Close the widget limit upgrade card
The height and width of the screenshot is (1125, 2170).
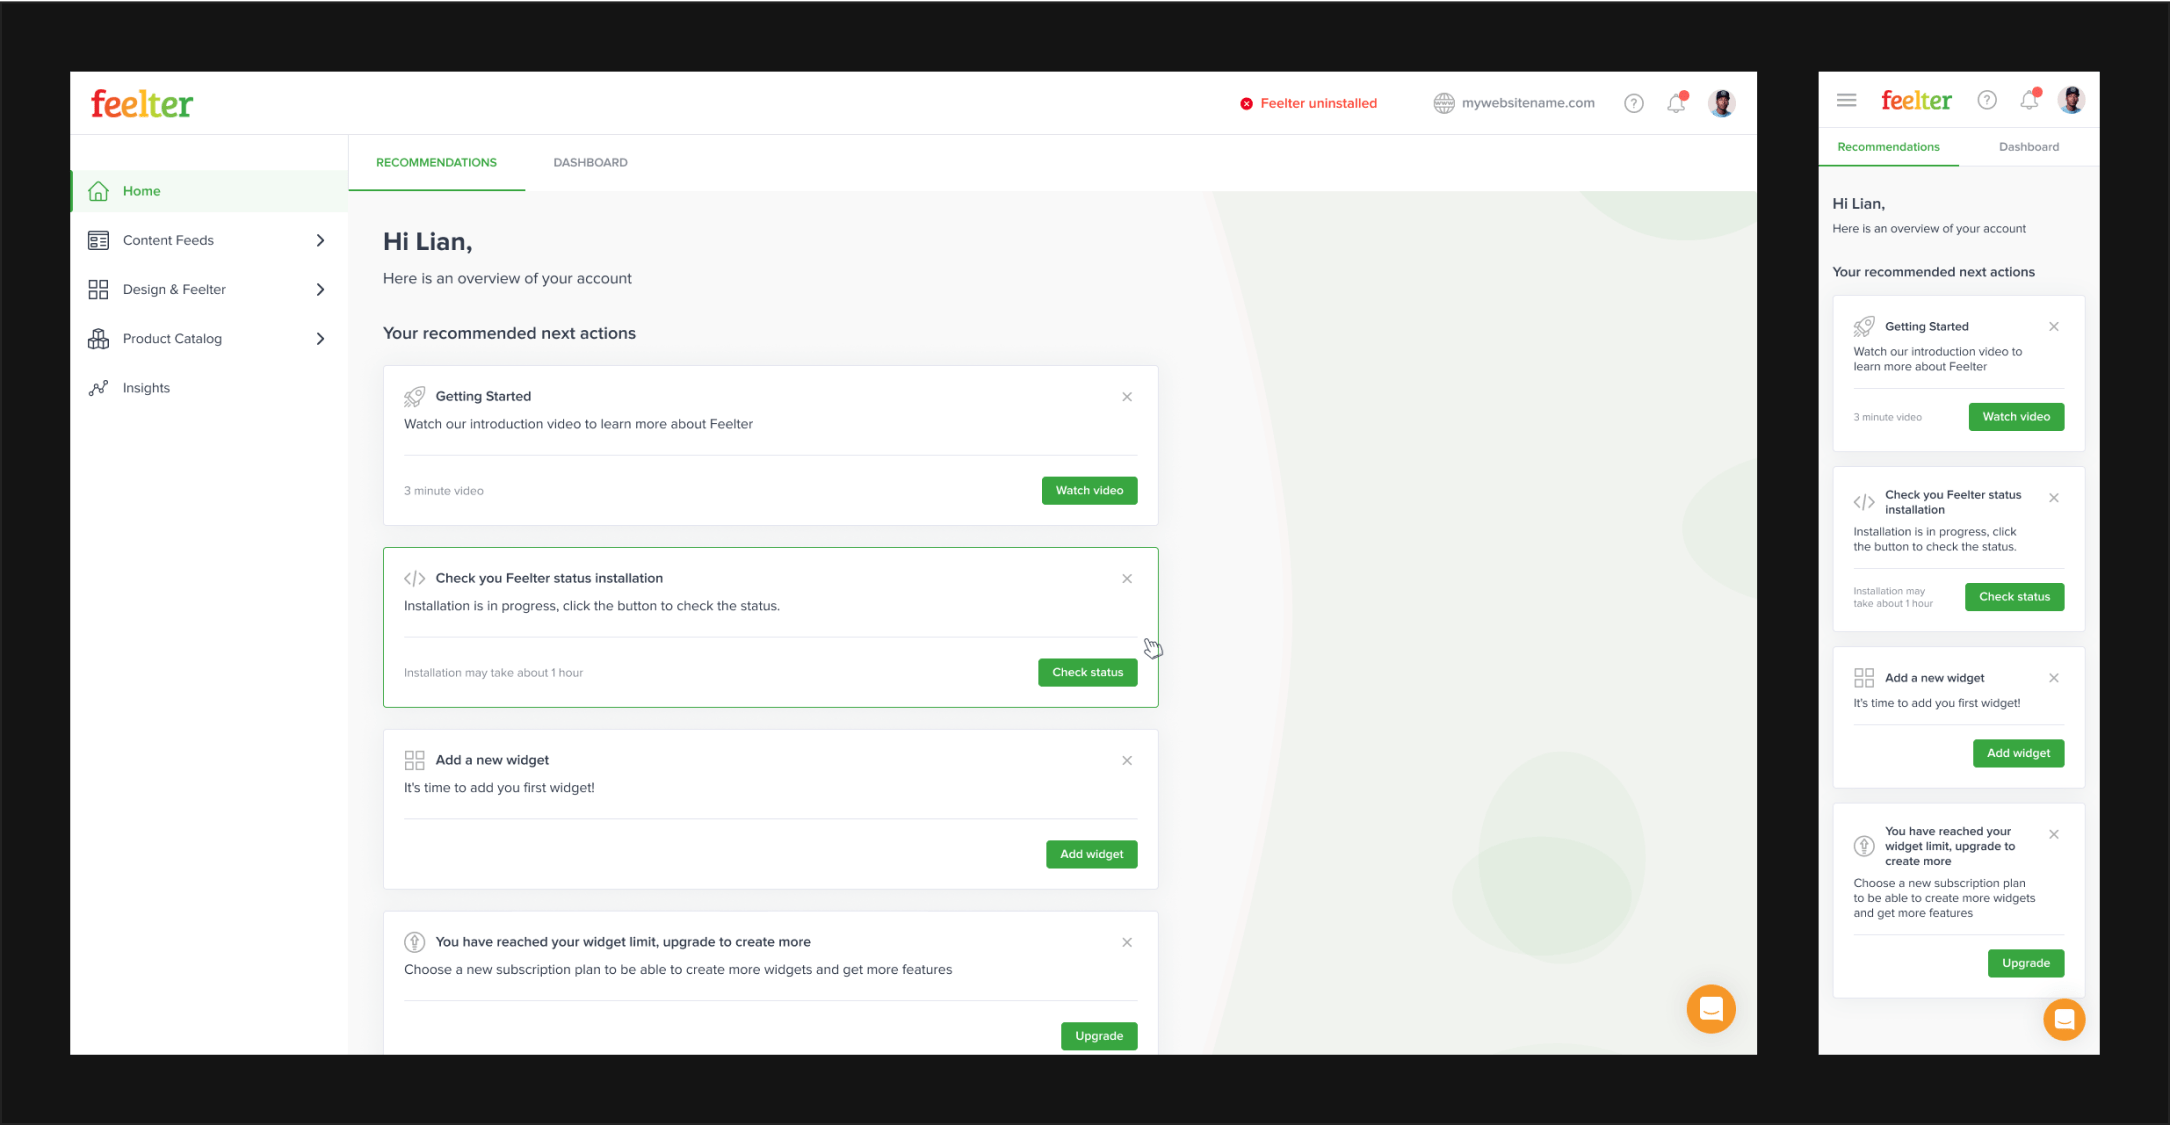(x=1127, y=943)
